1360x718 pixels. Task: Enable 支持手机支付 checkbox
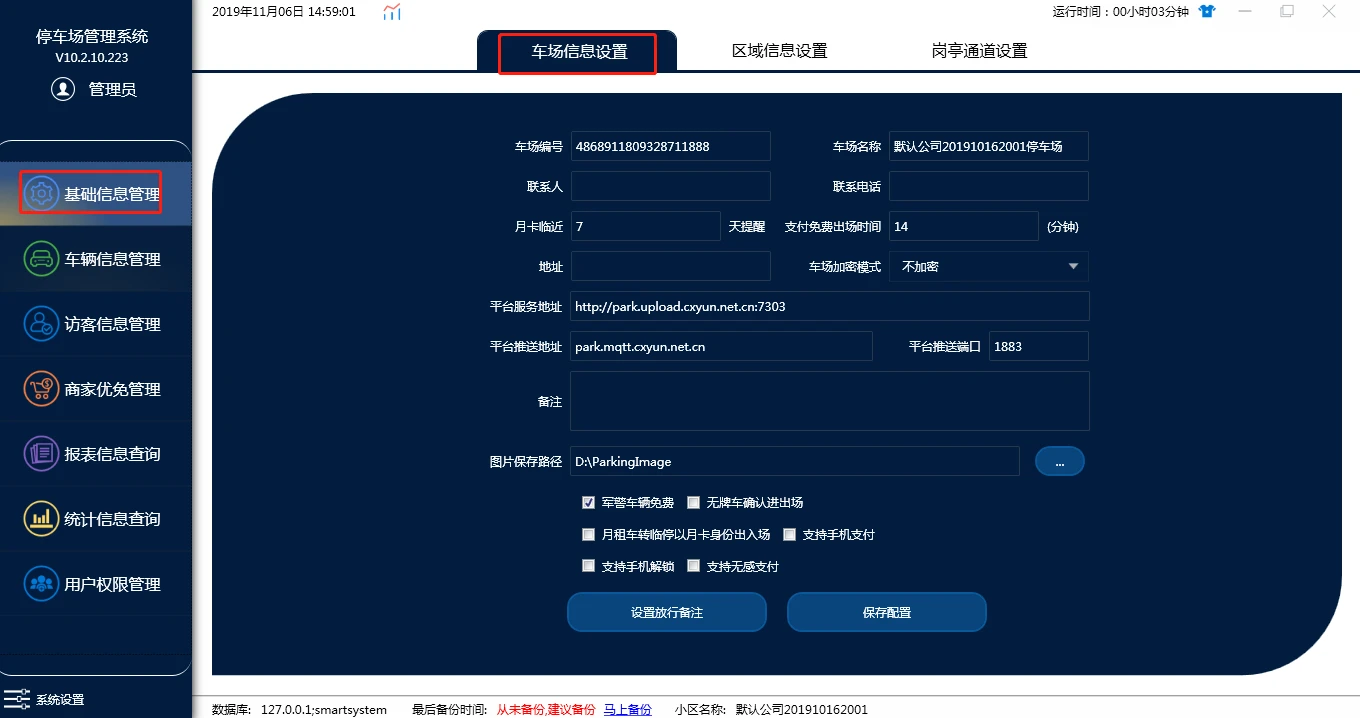tap(790, 535)
